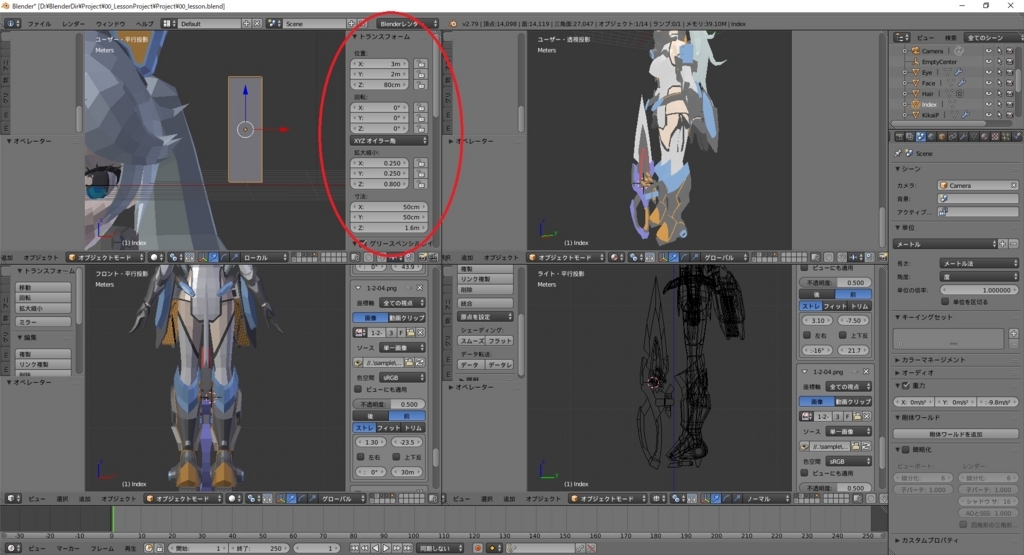The width and height of the screenshot is (1024, 555).
Task: Open the Constraints chain-link properties tab
Action: pos(952,136)
